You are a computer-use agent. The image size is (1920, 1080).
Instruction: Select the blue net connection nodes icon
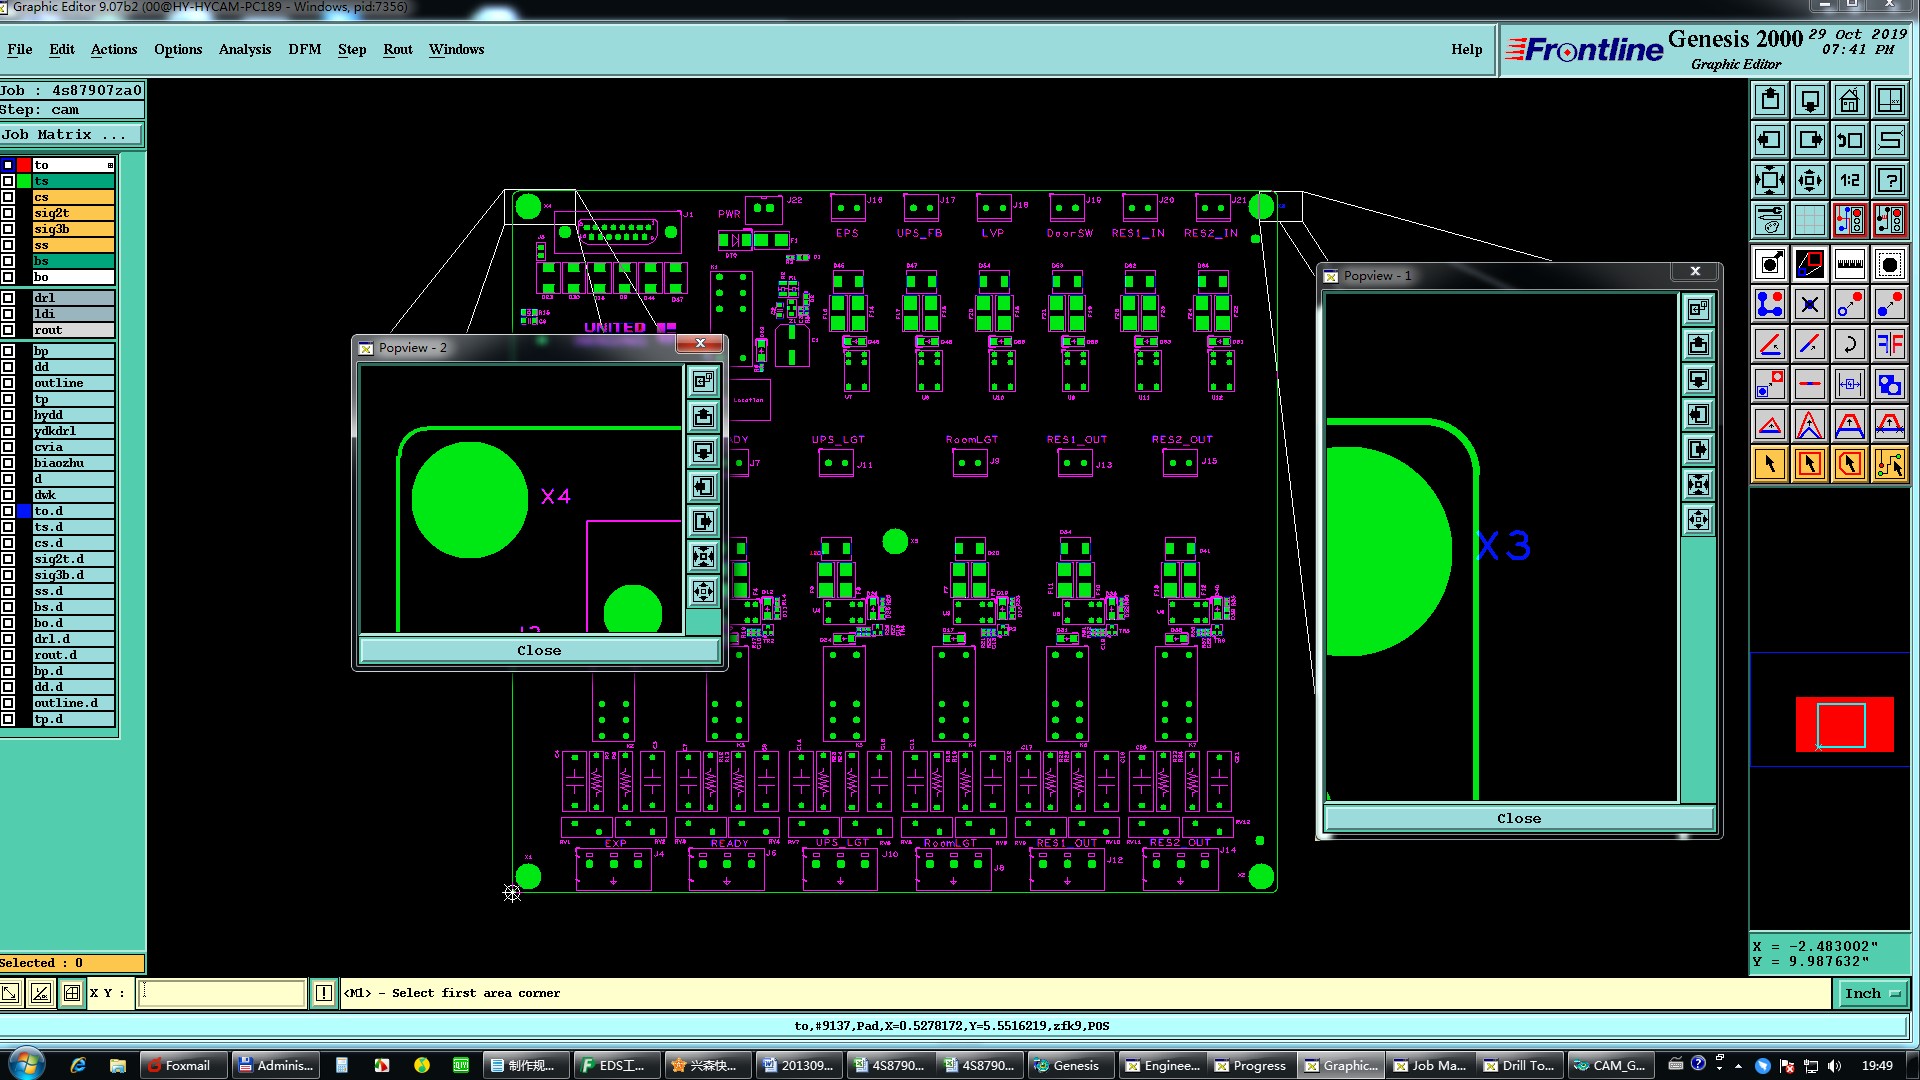point(1770,304)
